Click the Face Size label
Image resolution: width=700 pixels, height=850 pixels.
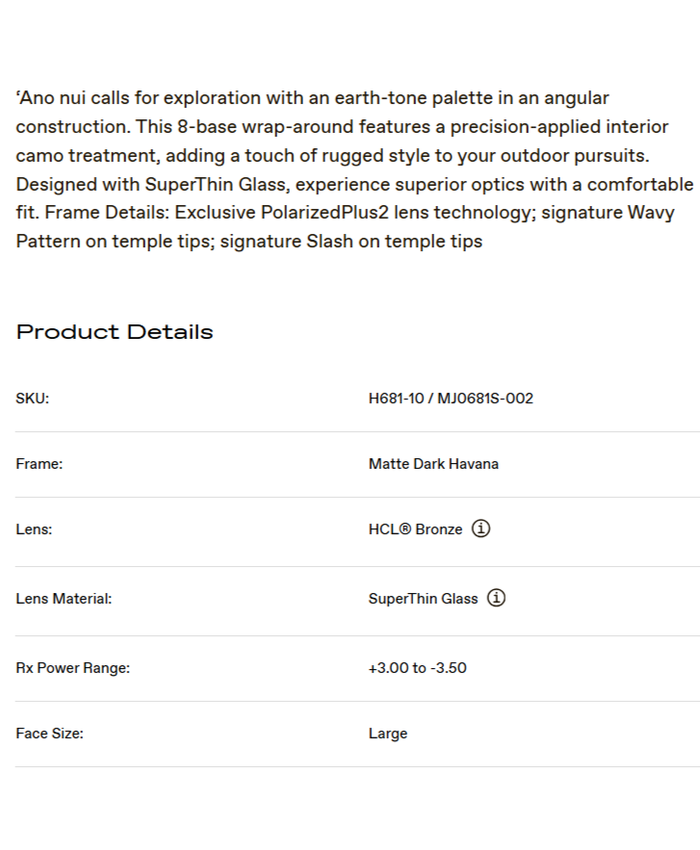point(49,733)
